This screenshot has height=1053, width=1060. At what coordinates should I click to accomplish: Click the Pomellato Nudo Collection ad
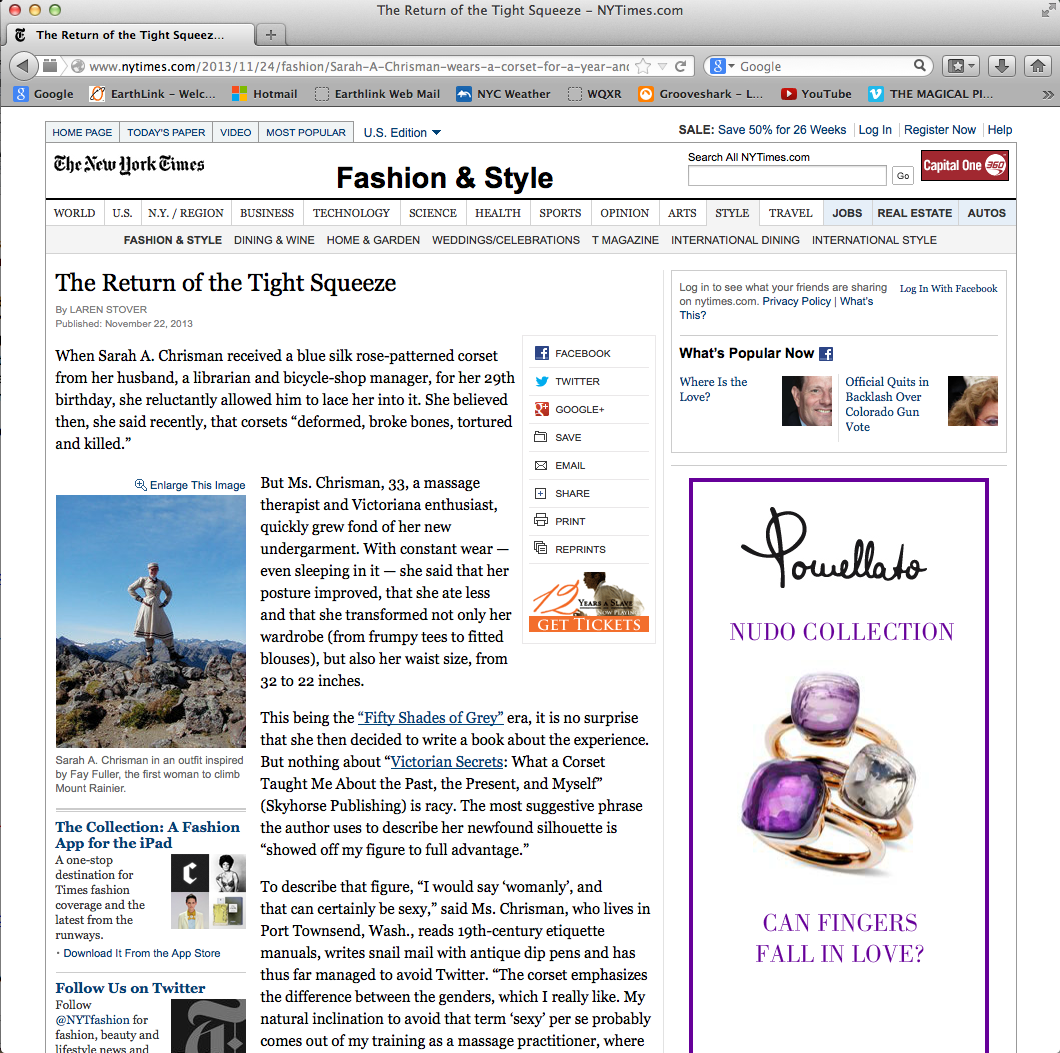click(x=839, y=765)
